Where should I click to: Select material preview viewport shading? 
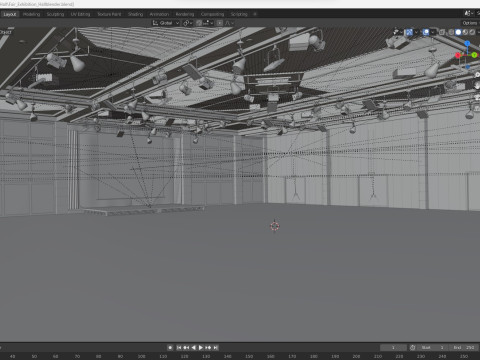tap(465, 32)
